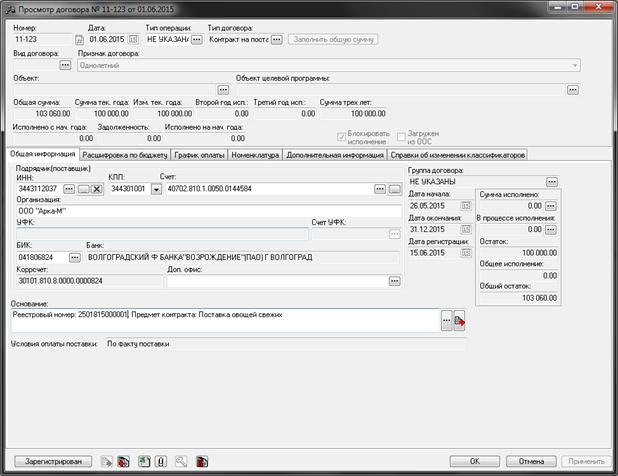This screenshot has height=476, width=618.
Task: Click the clear (X) button beside ИНН
Action: click(97, 188)
